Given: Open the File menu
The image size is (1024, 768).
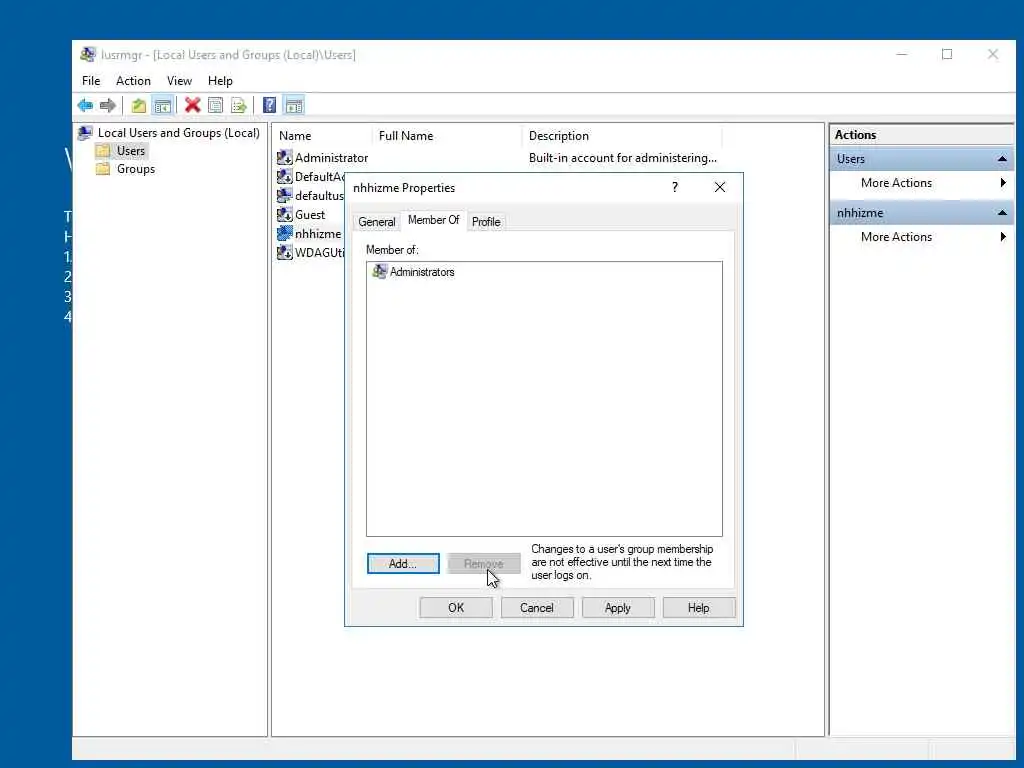Looking at the screenshot, I should [91, 81].
